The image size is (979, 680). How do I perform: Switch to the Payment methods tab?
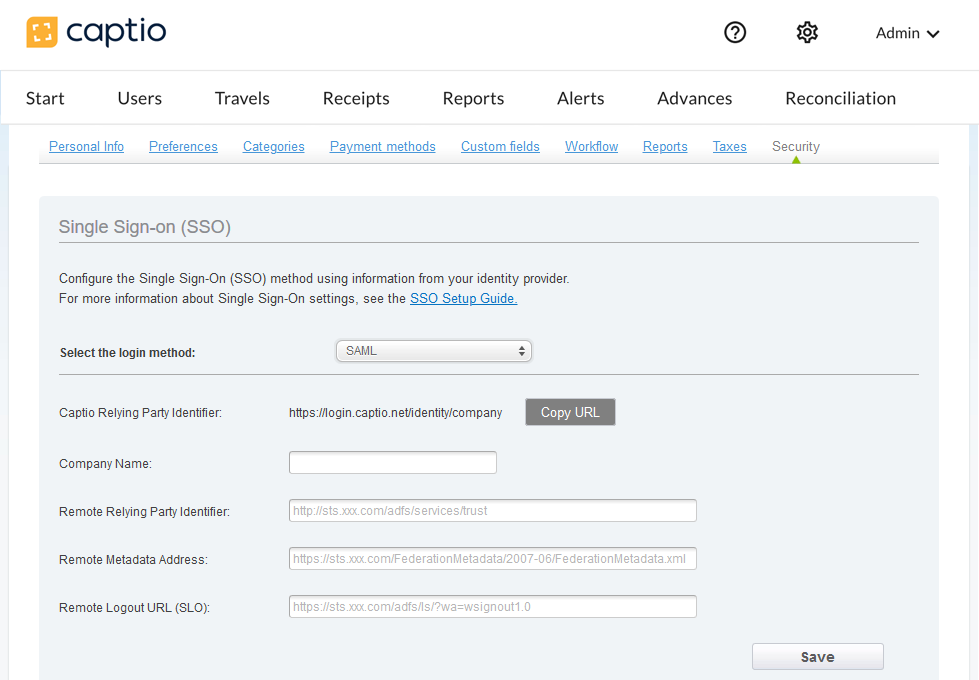point(382,147)
